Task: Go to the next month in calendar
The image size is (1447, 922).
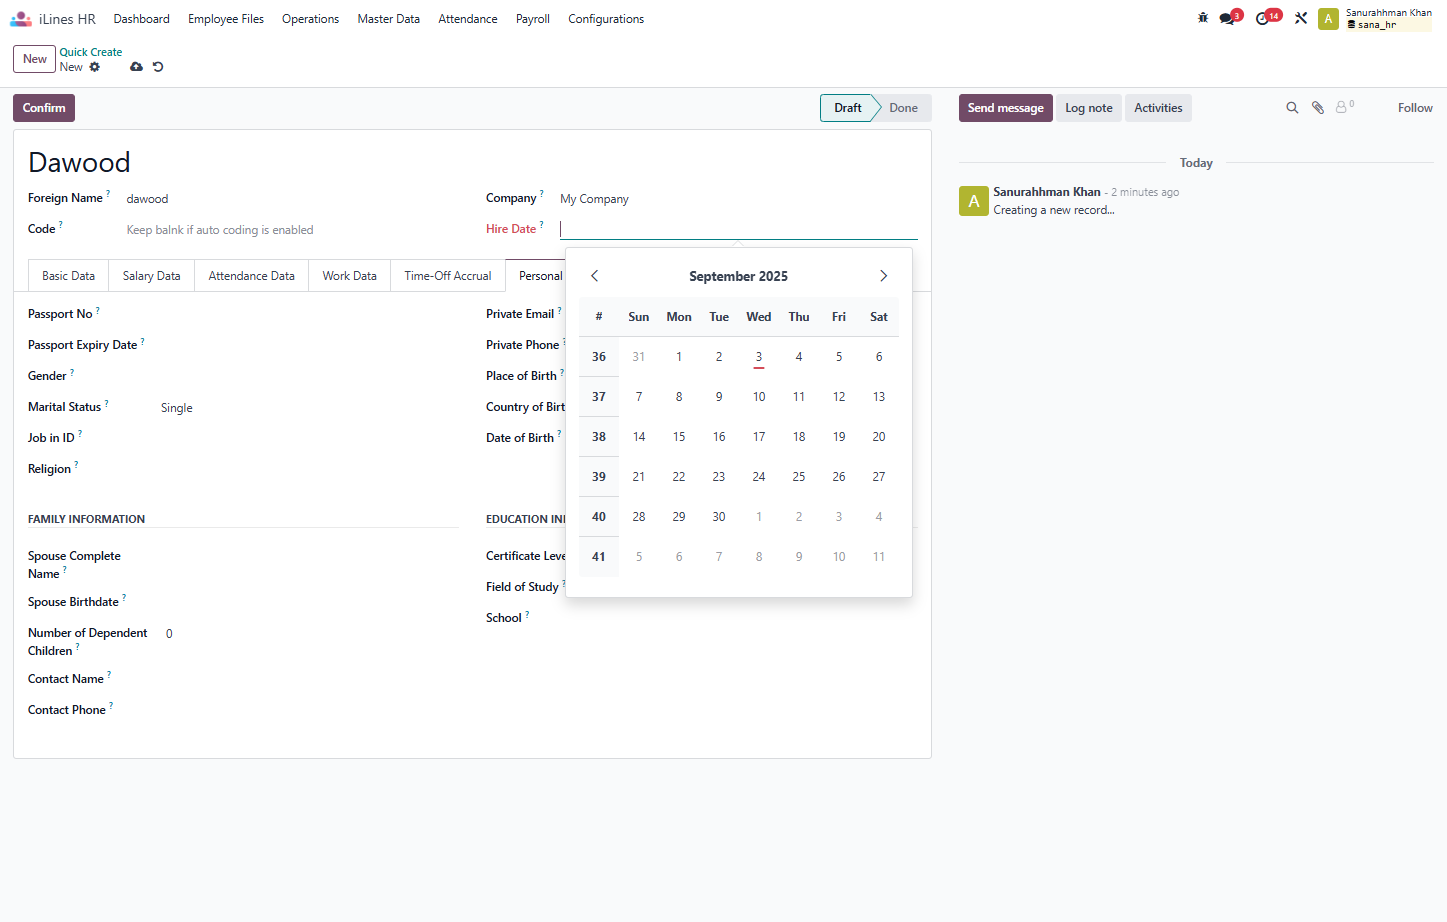Action: [x=883, y=276]
